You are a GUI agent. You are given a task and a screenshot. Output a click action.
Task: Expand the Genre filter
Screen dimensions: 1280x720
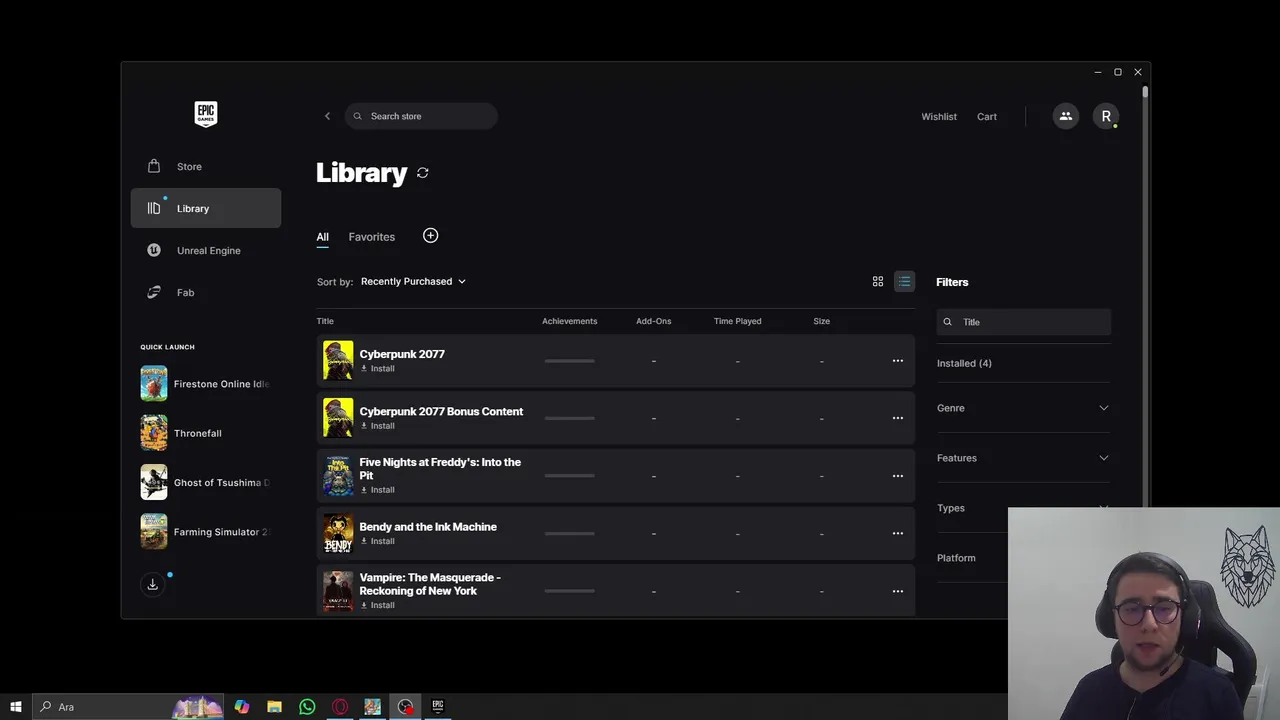(1023, 408)
